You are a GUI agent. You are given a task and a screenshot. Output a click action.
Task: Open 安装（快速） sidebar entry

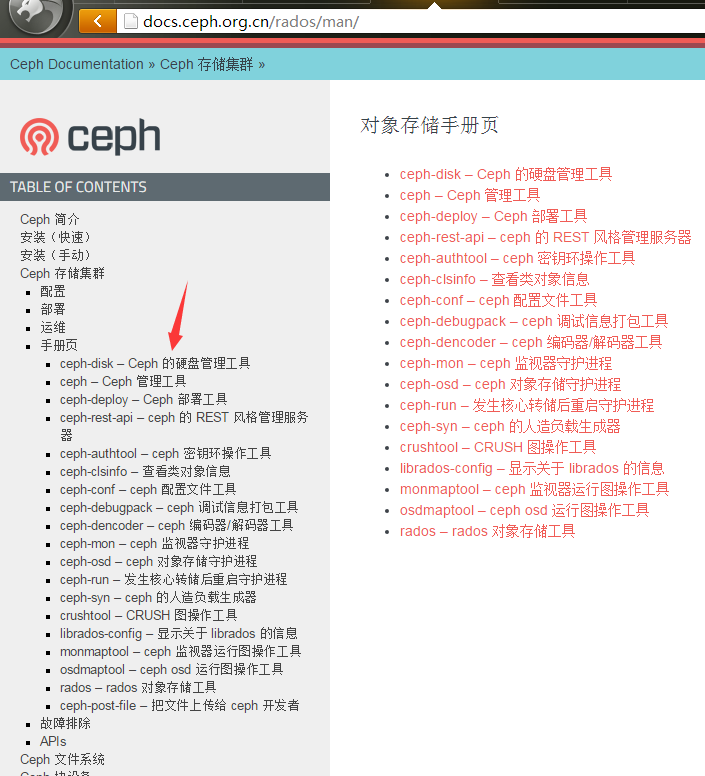tap(56, 237)
